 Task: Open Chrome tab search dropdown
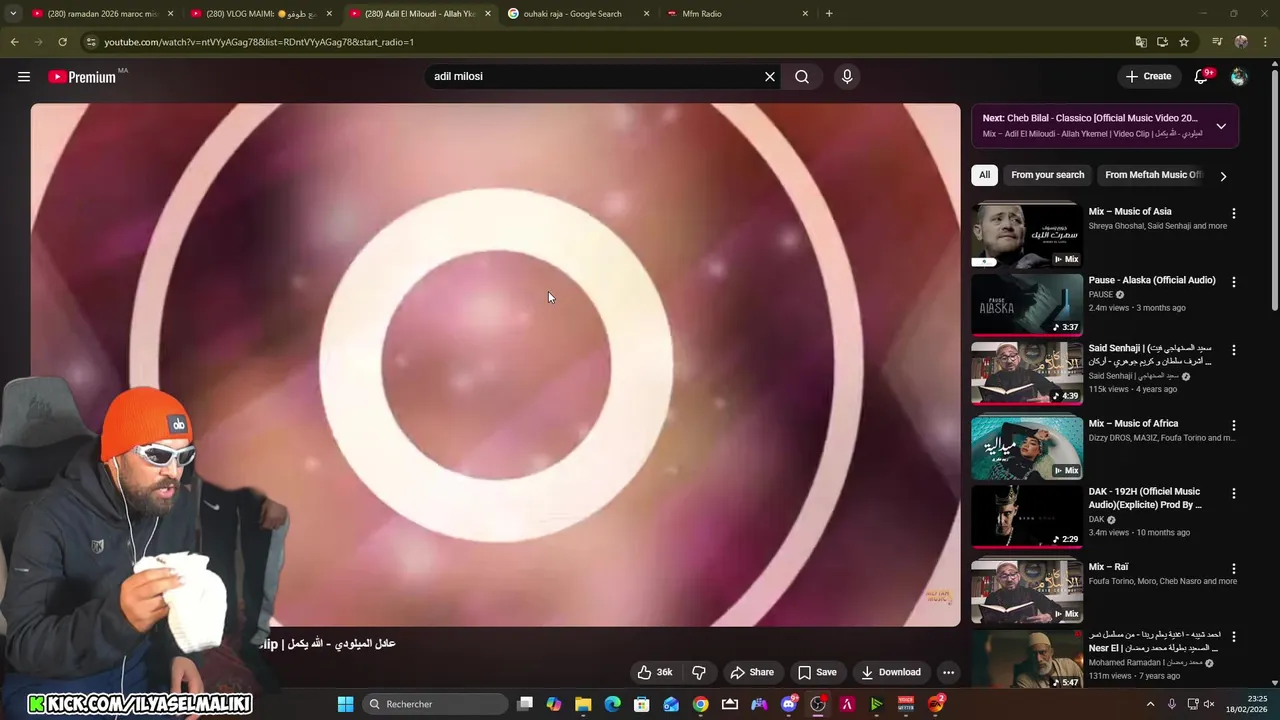pos(12,14)
